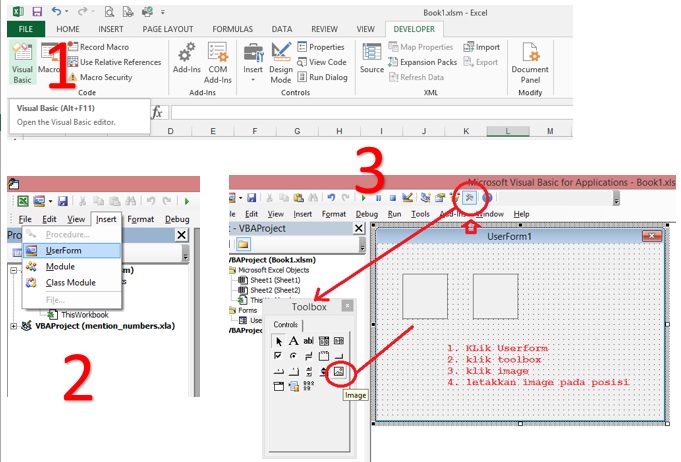Open the Document Panel
The height and width of the screenshot is (462, 681).
pos(530,63)
